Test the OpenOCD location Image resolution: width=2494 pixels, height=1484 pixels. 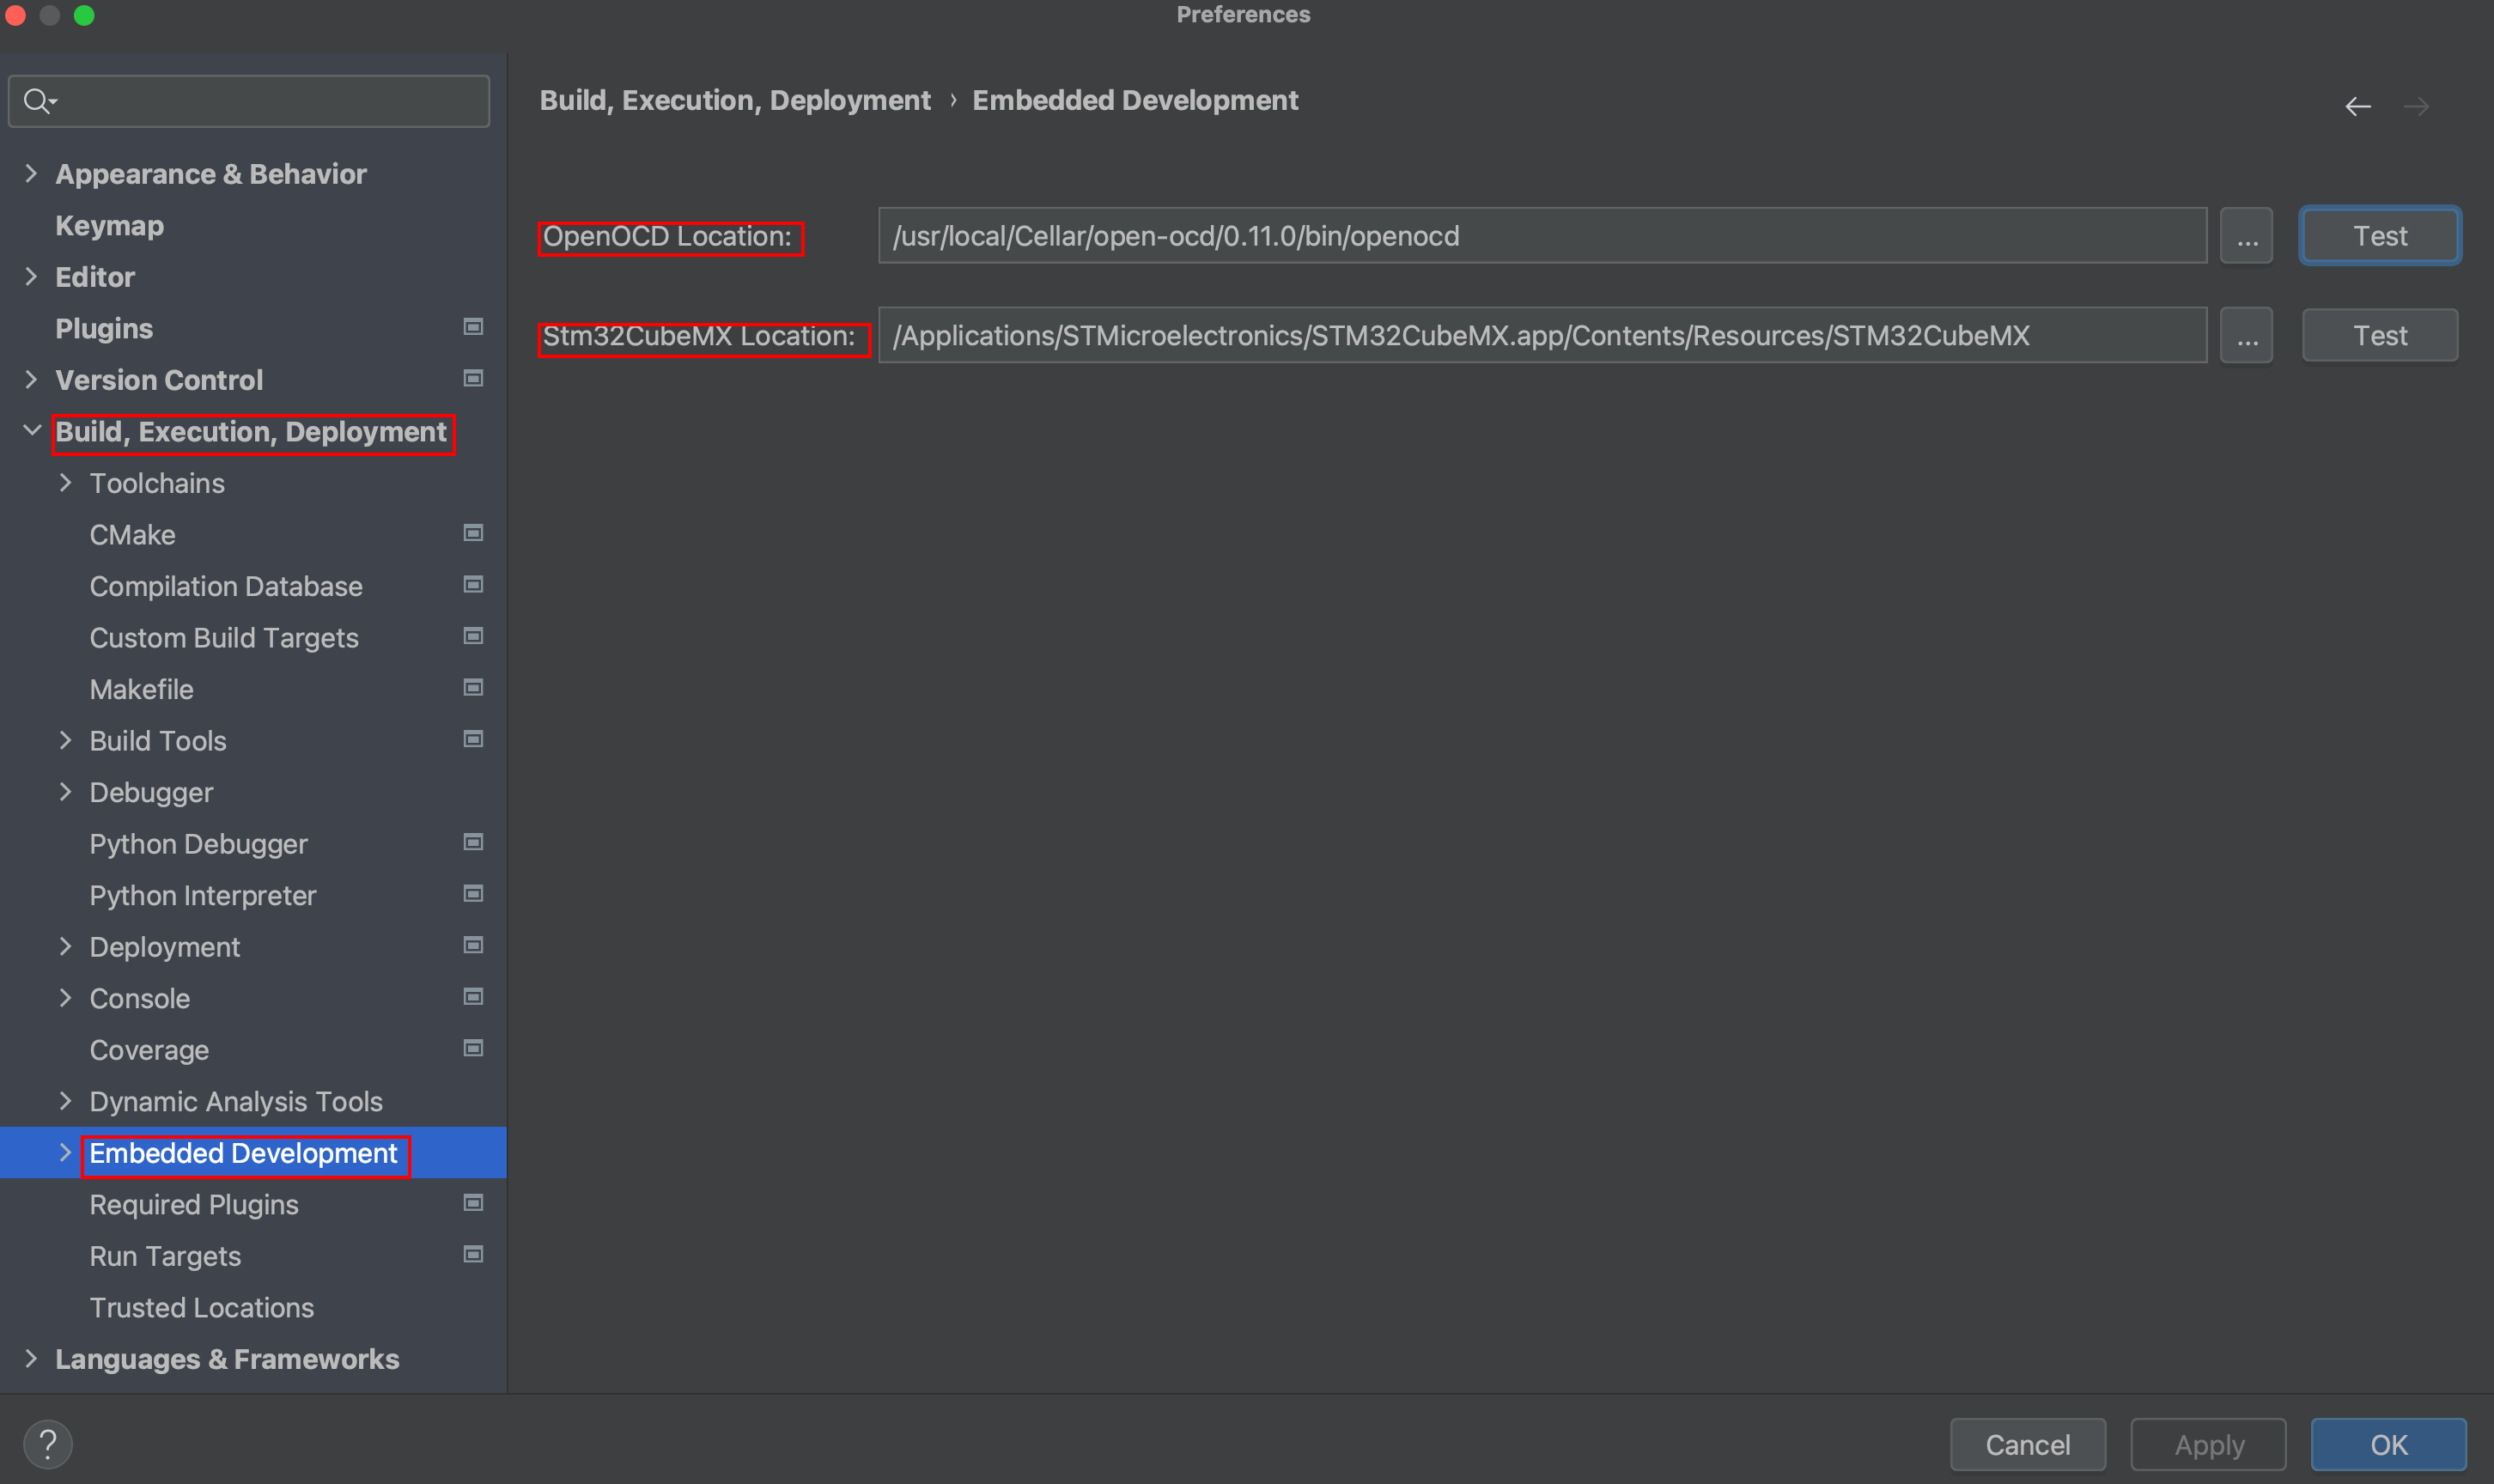click(x=2378, y=236)
